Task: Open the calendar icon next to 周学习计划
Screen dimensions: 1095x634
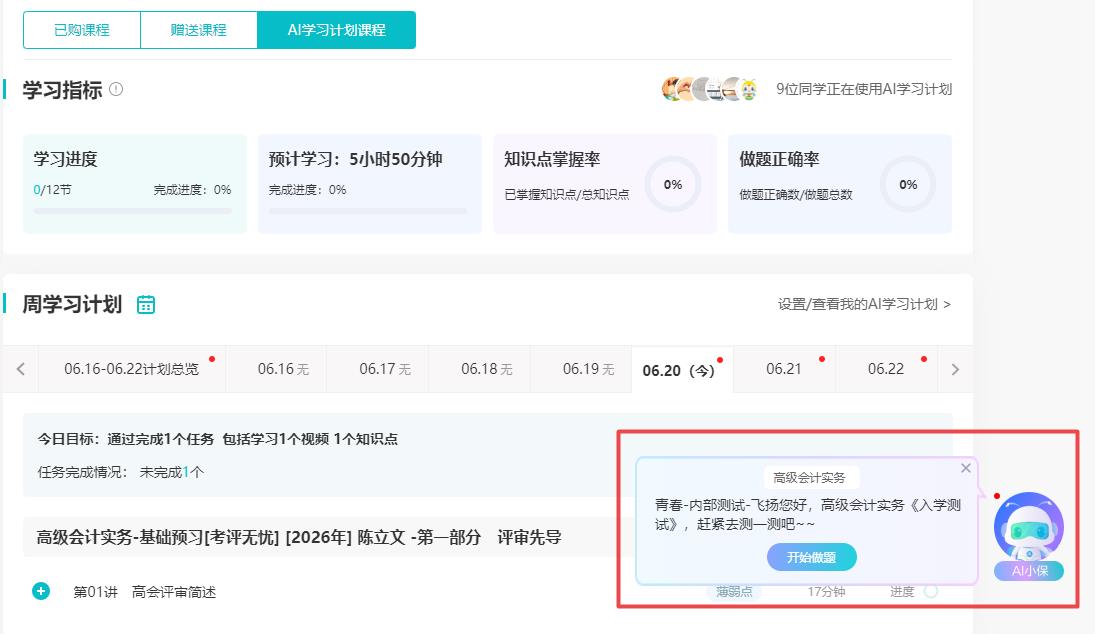Action: click(146, 305)
